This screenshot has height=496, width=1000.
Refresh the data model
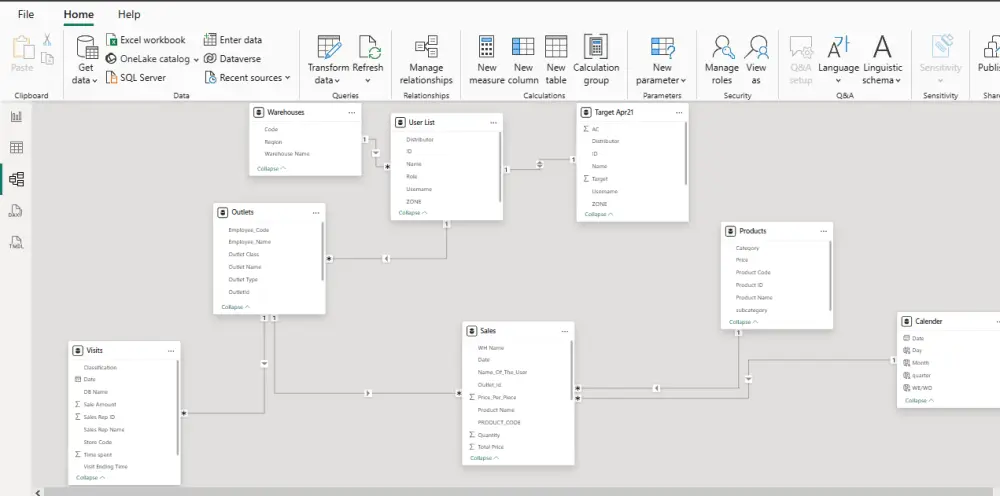368,59
